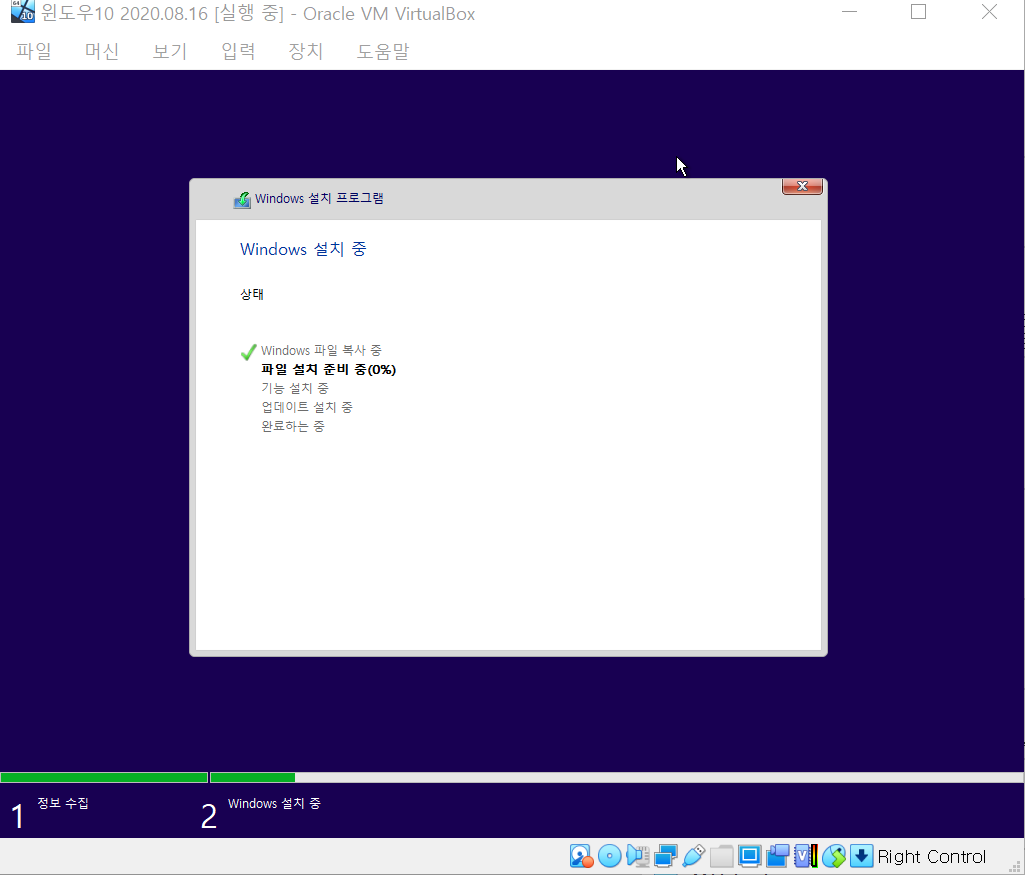This screenshot has width=1025, height=875.
Task: Click the completed step 1 progress bar
Action: (x=104, y=778)
